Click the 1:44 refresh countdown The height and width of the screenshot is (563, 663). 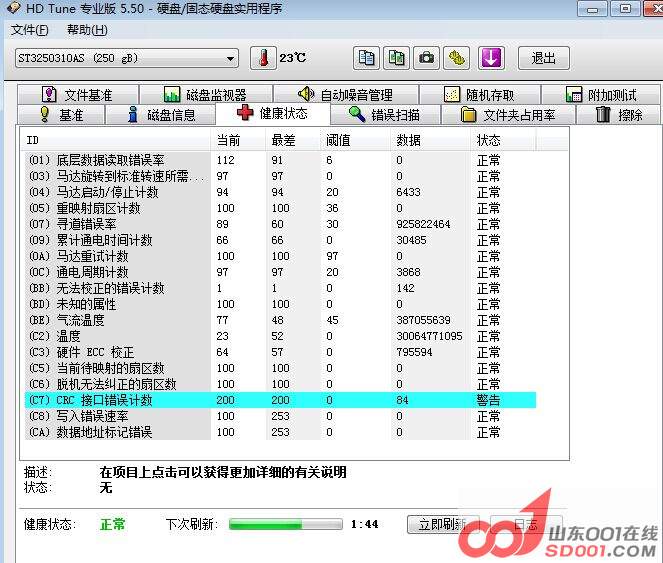click(x=364, y=525)
